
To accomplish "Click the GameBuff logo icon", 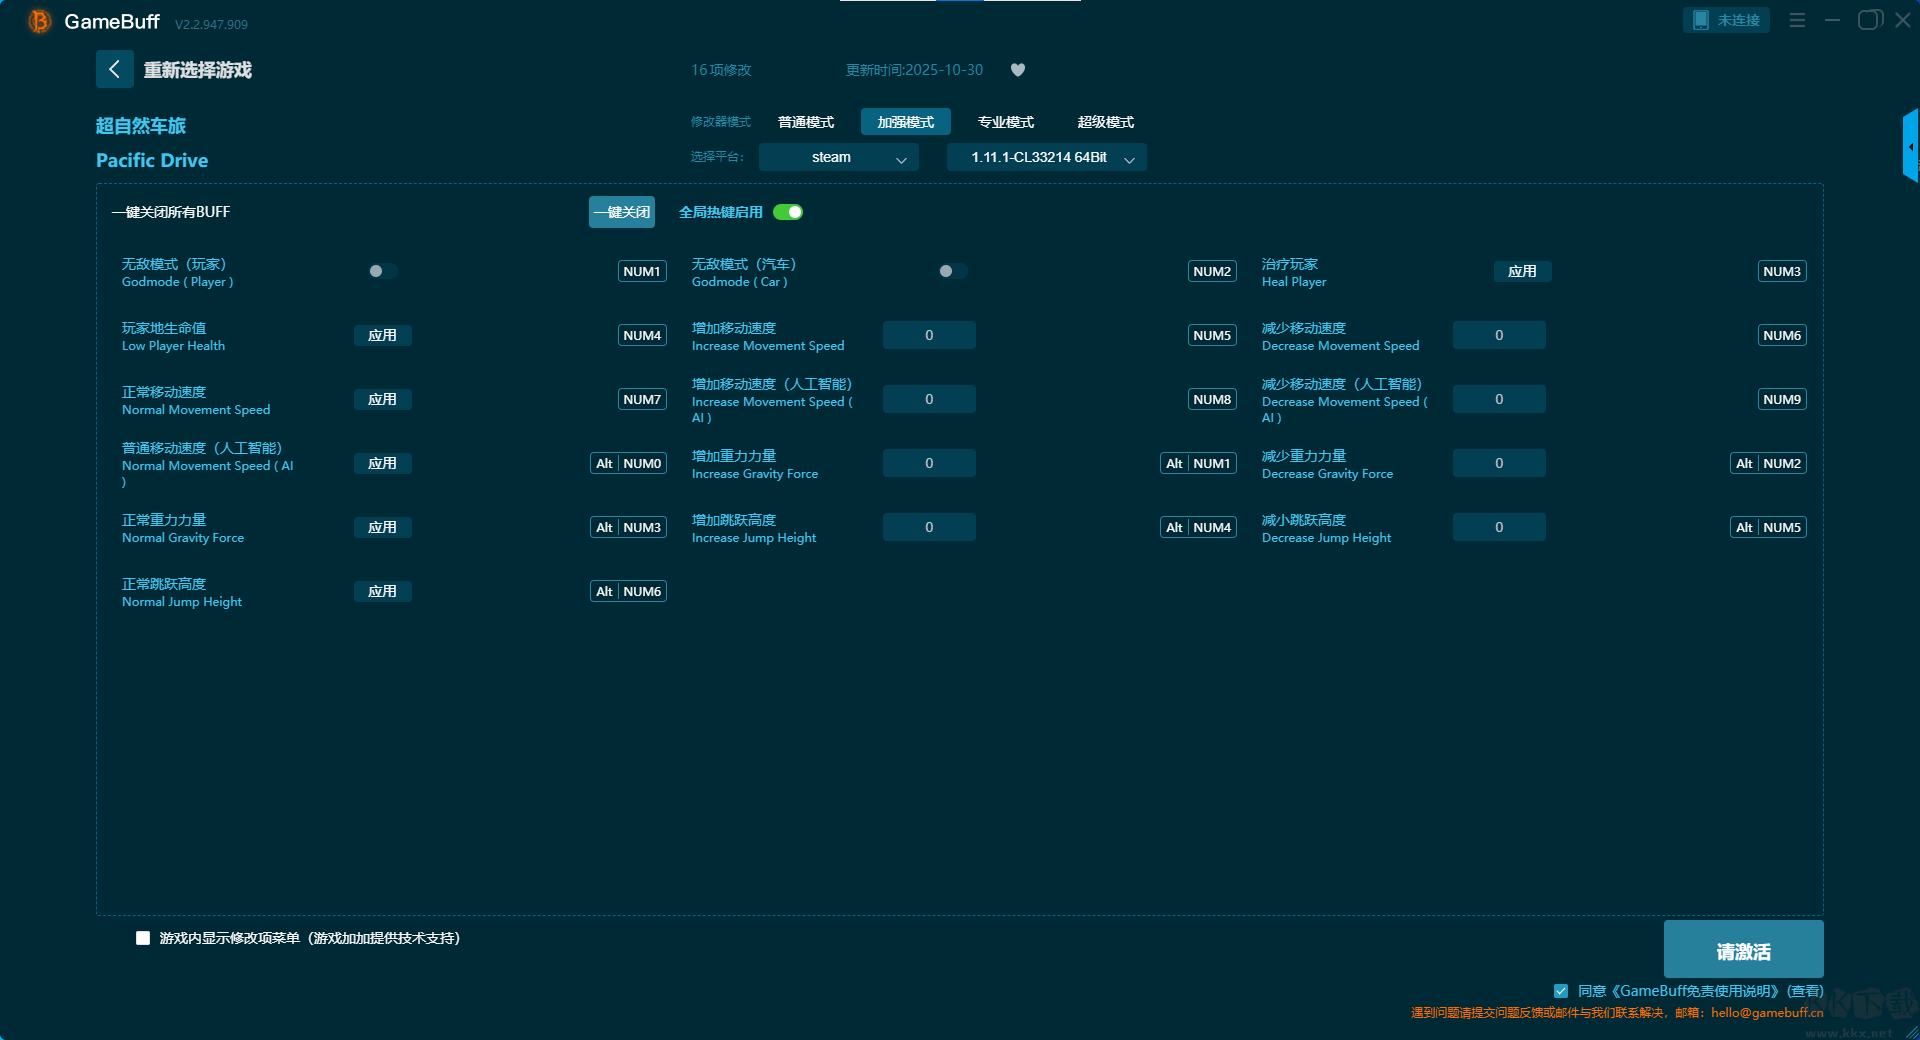I will [39, 21].
